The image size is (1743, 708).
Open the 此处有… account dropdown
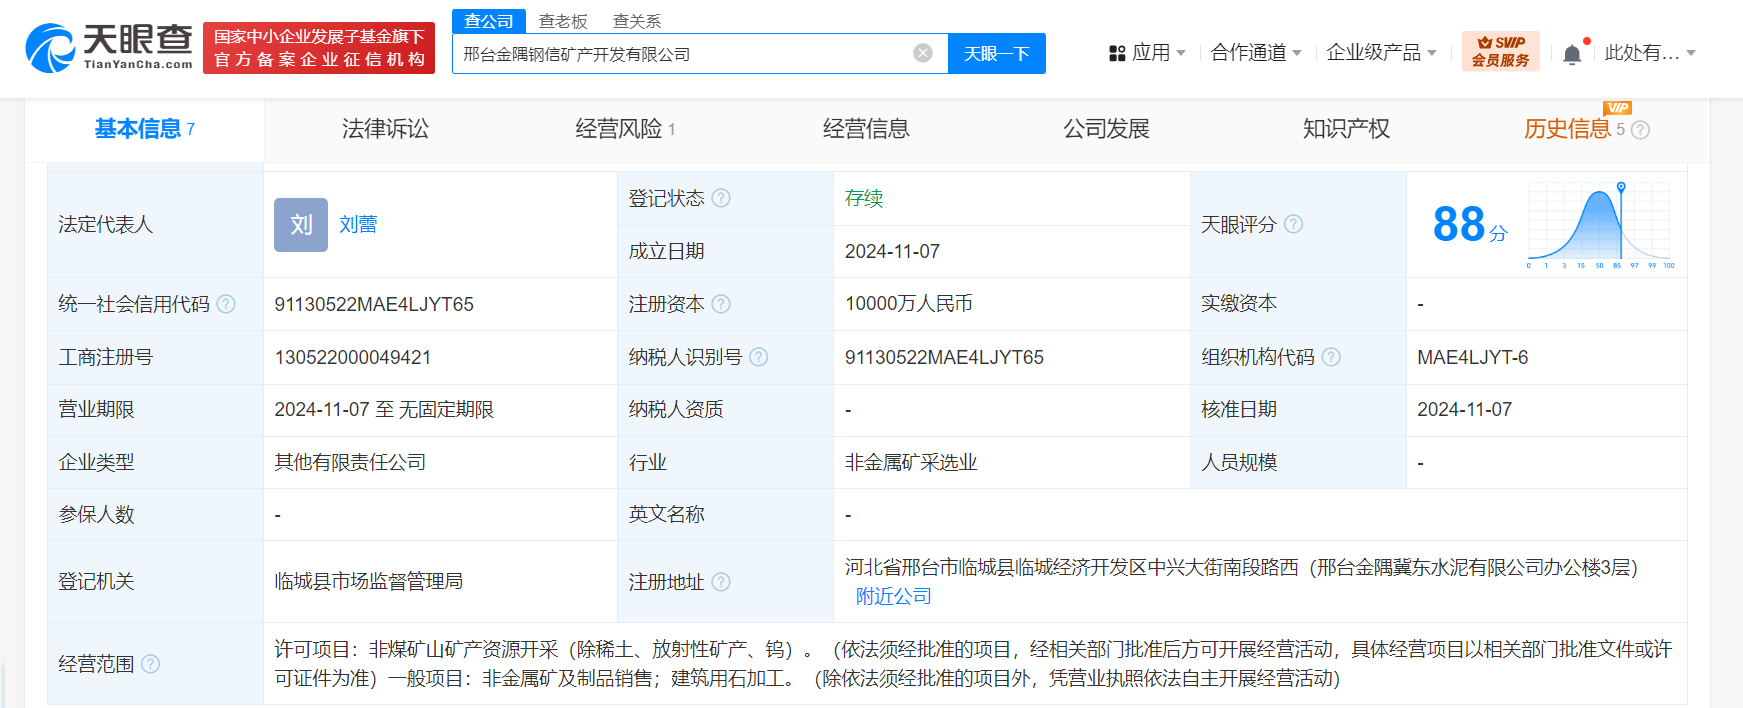click(1650, 53)
